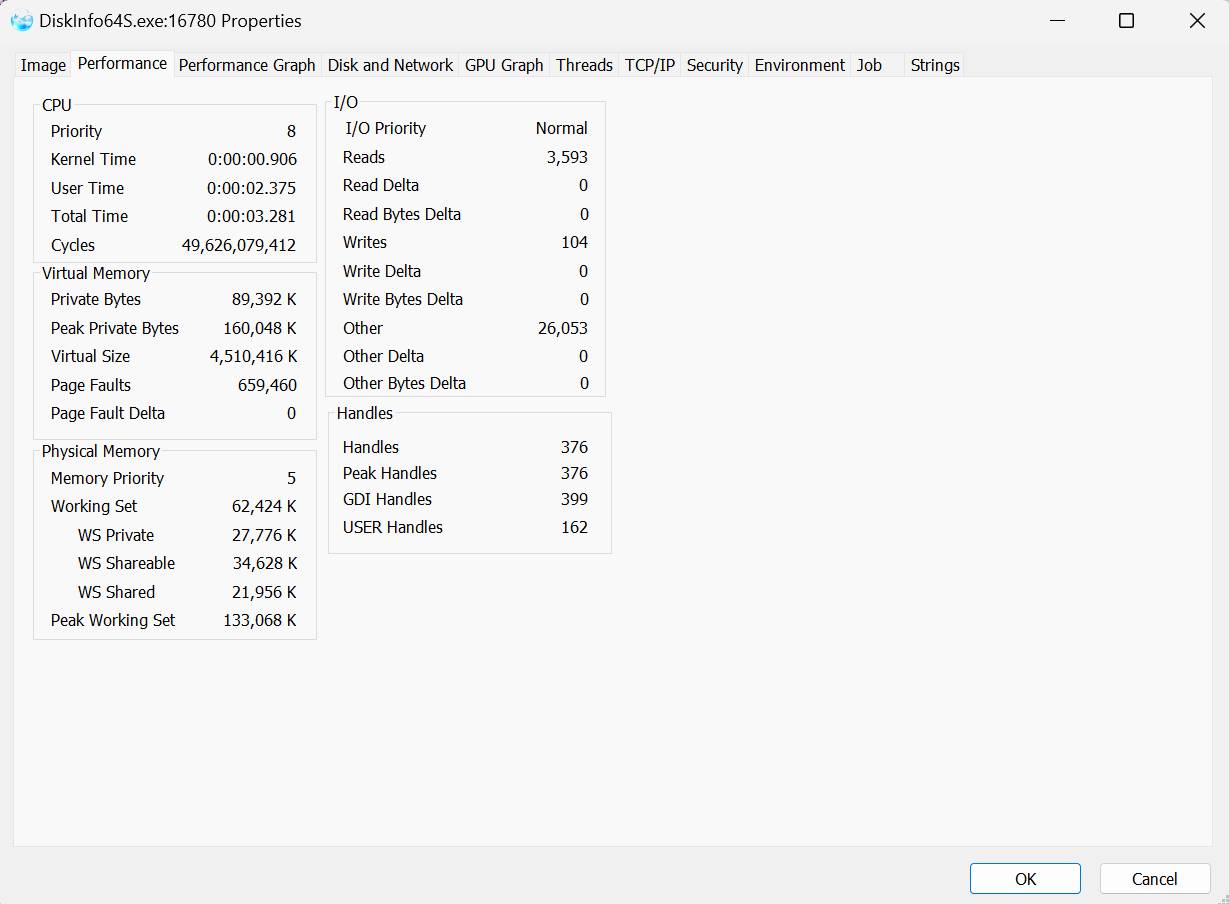Viewport: 1229px width, 904px height.
Task: Click the Write Bytes Delta label
Action: pos(403,299)
